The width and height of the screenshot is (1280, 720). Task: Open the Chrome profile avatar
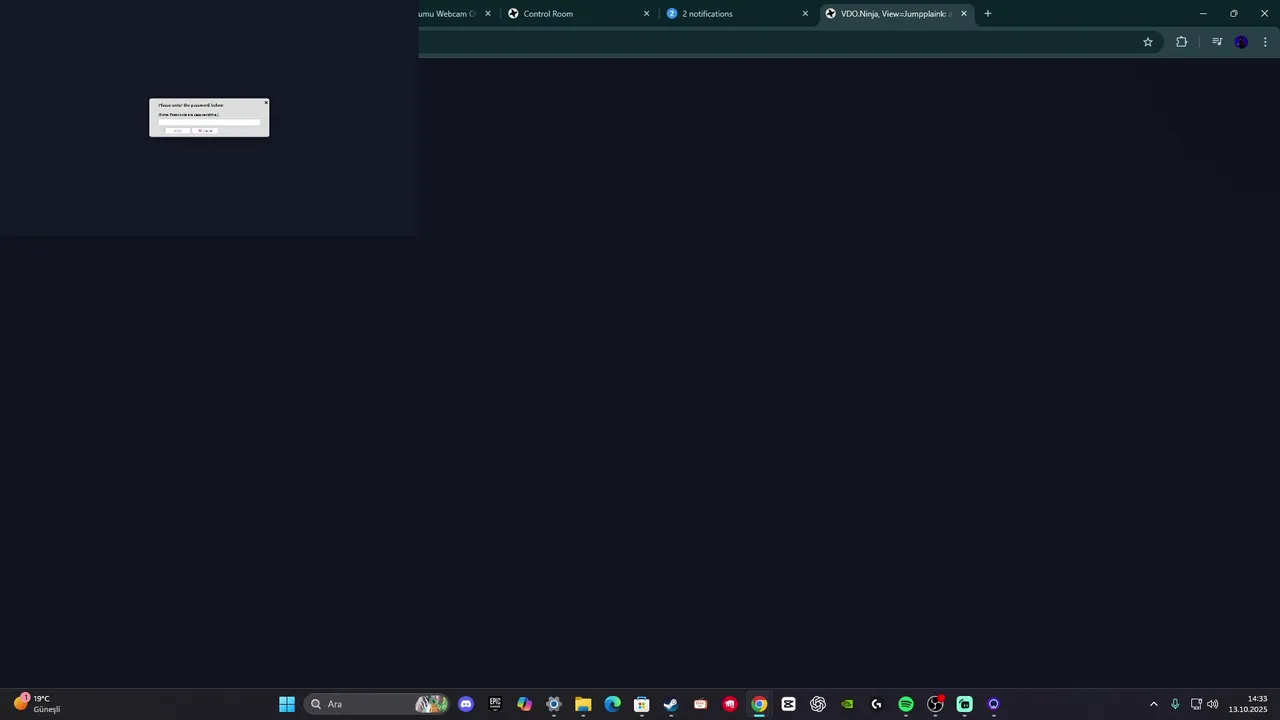click(x=1241, y=42)
